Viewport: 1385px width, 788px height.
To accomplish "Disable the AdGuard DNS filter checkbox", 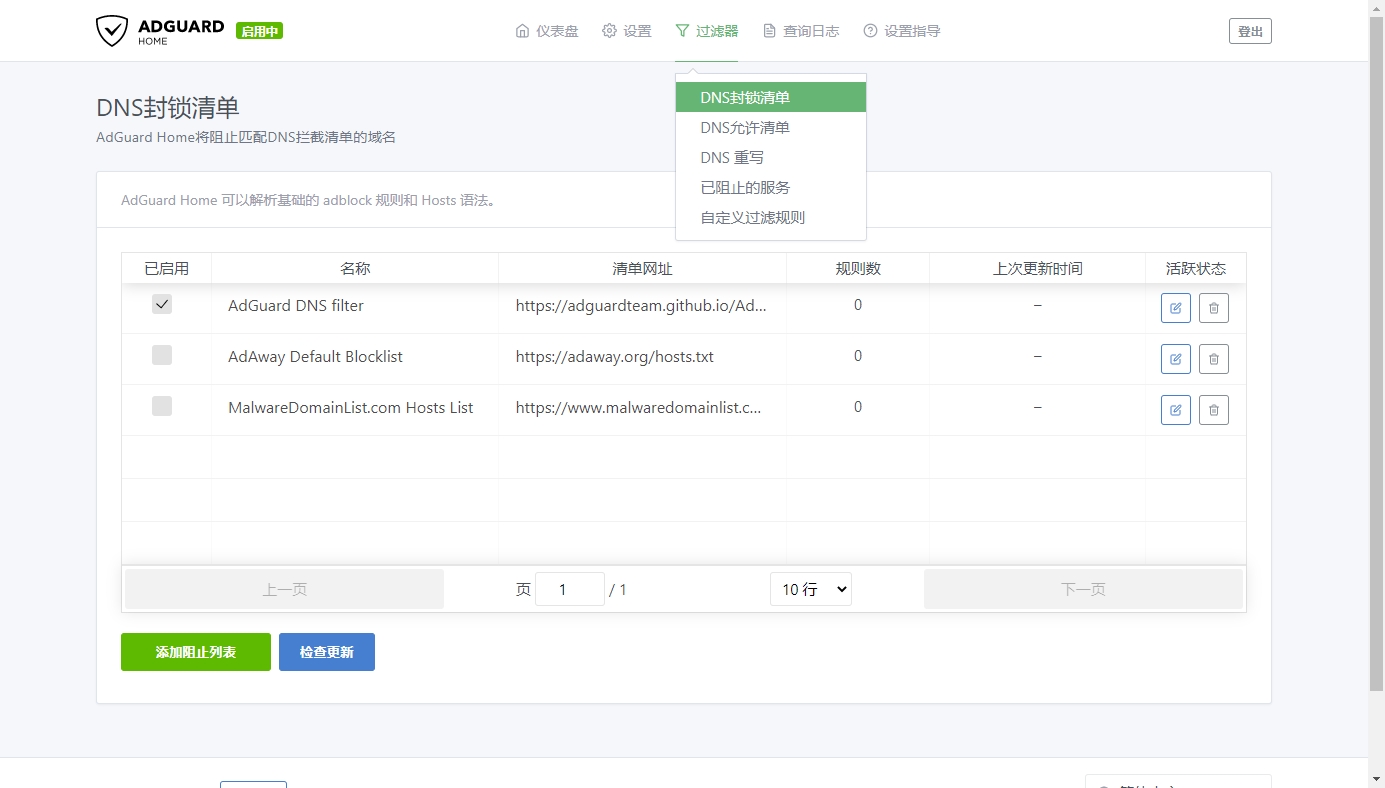I will pyautogui.click(x=162, y=304).
